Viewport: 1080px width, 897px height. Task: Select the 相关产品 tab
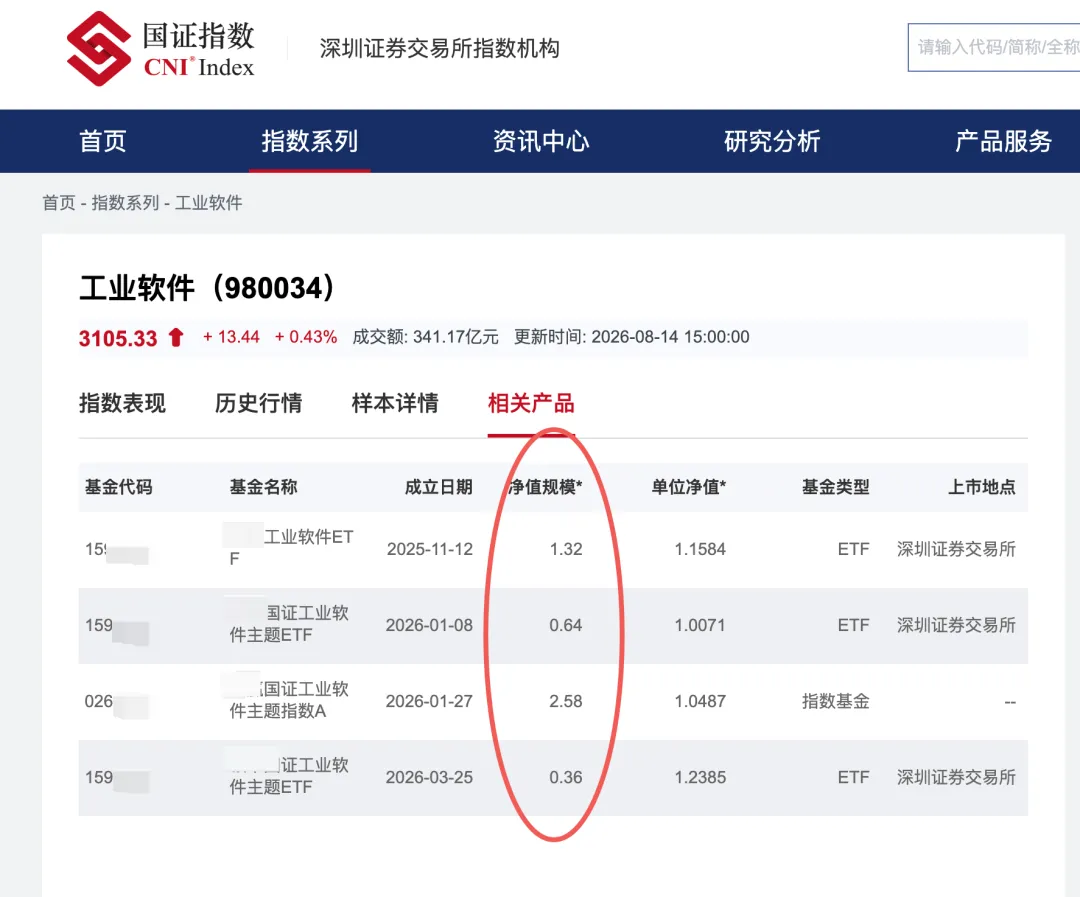[x=531, y=403]
